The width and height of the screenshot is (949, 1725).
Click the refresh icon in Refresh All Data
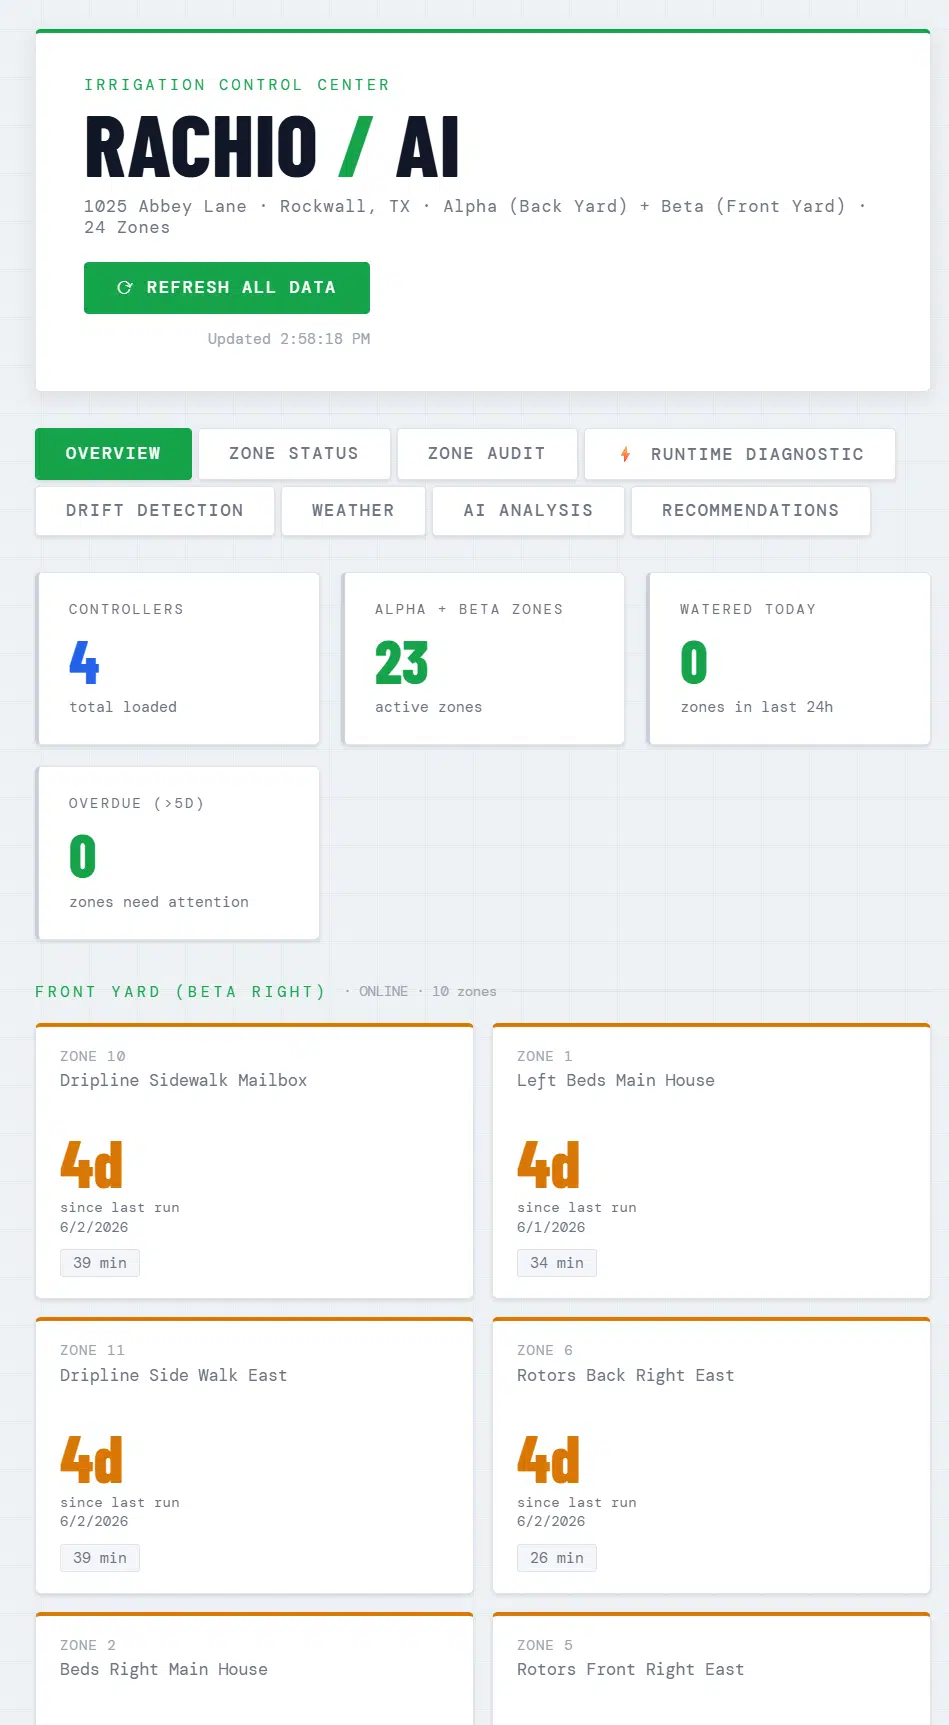click(125, 288)
